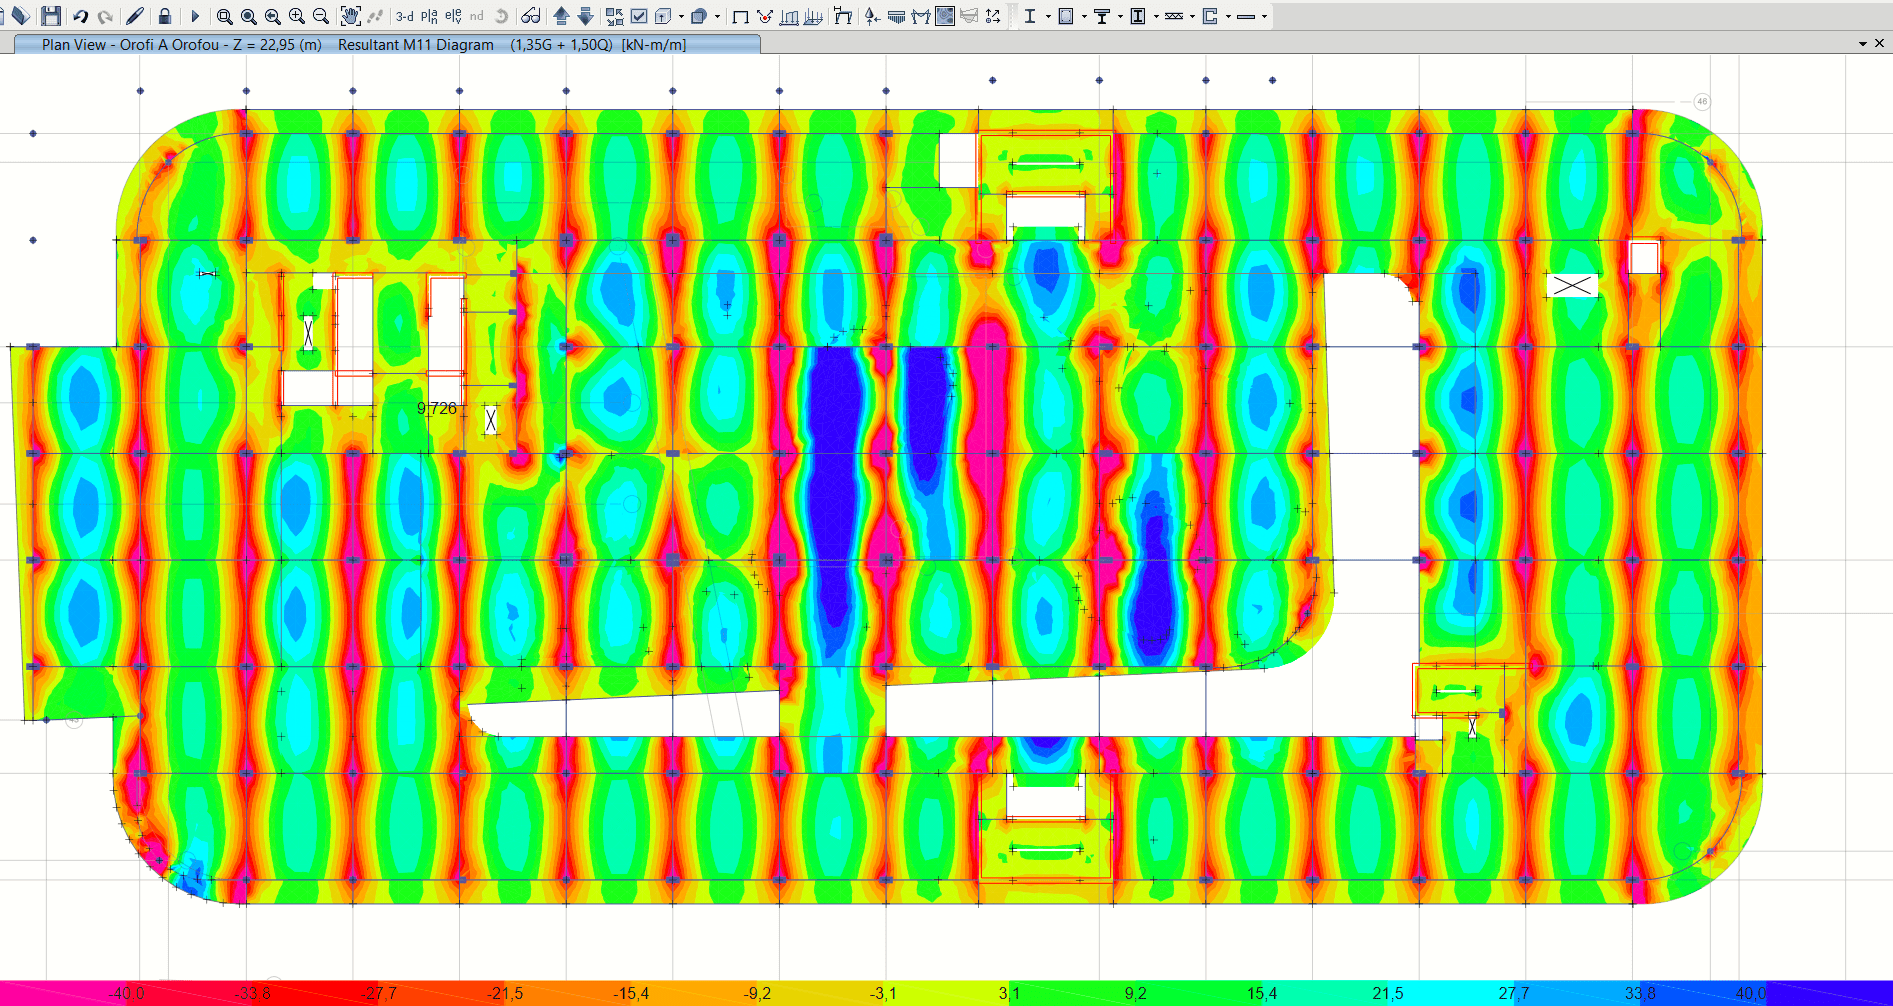Activate rubber band zoom tool
This screenshot has height=1006, width=1893.
pos(225,16)
